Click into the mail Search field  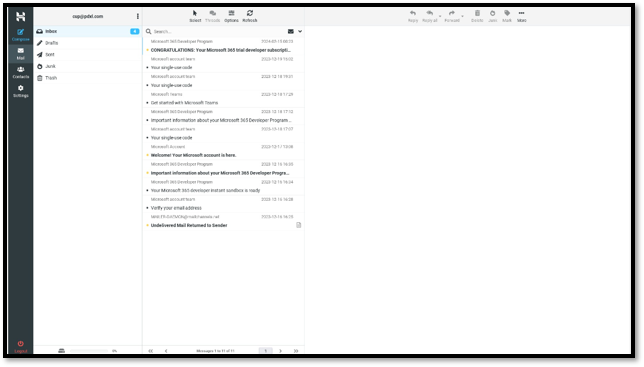click(x=218, y=31)
